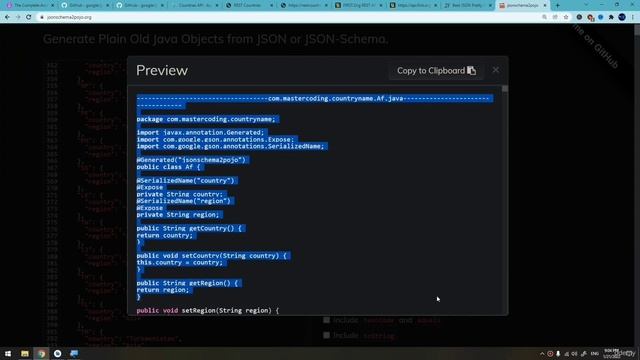Toggle Include toString checkbox
This screenshot has height=360, width=640.
[x=327, y=335]
